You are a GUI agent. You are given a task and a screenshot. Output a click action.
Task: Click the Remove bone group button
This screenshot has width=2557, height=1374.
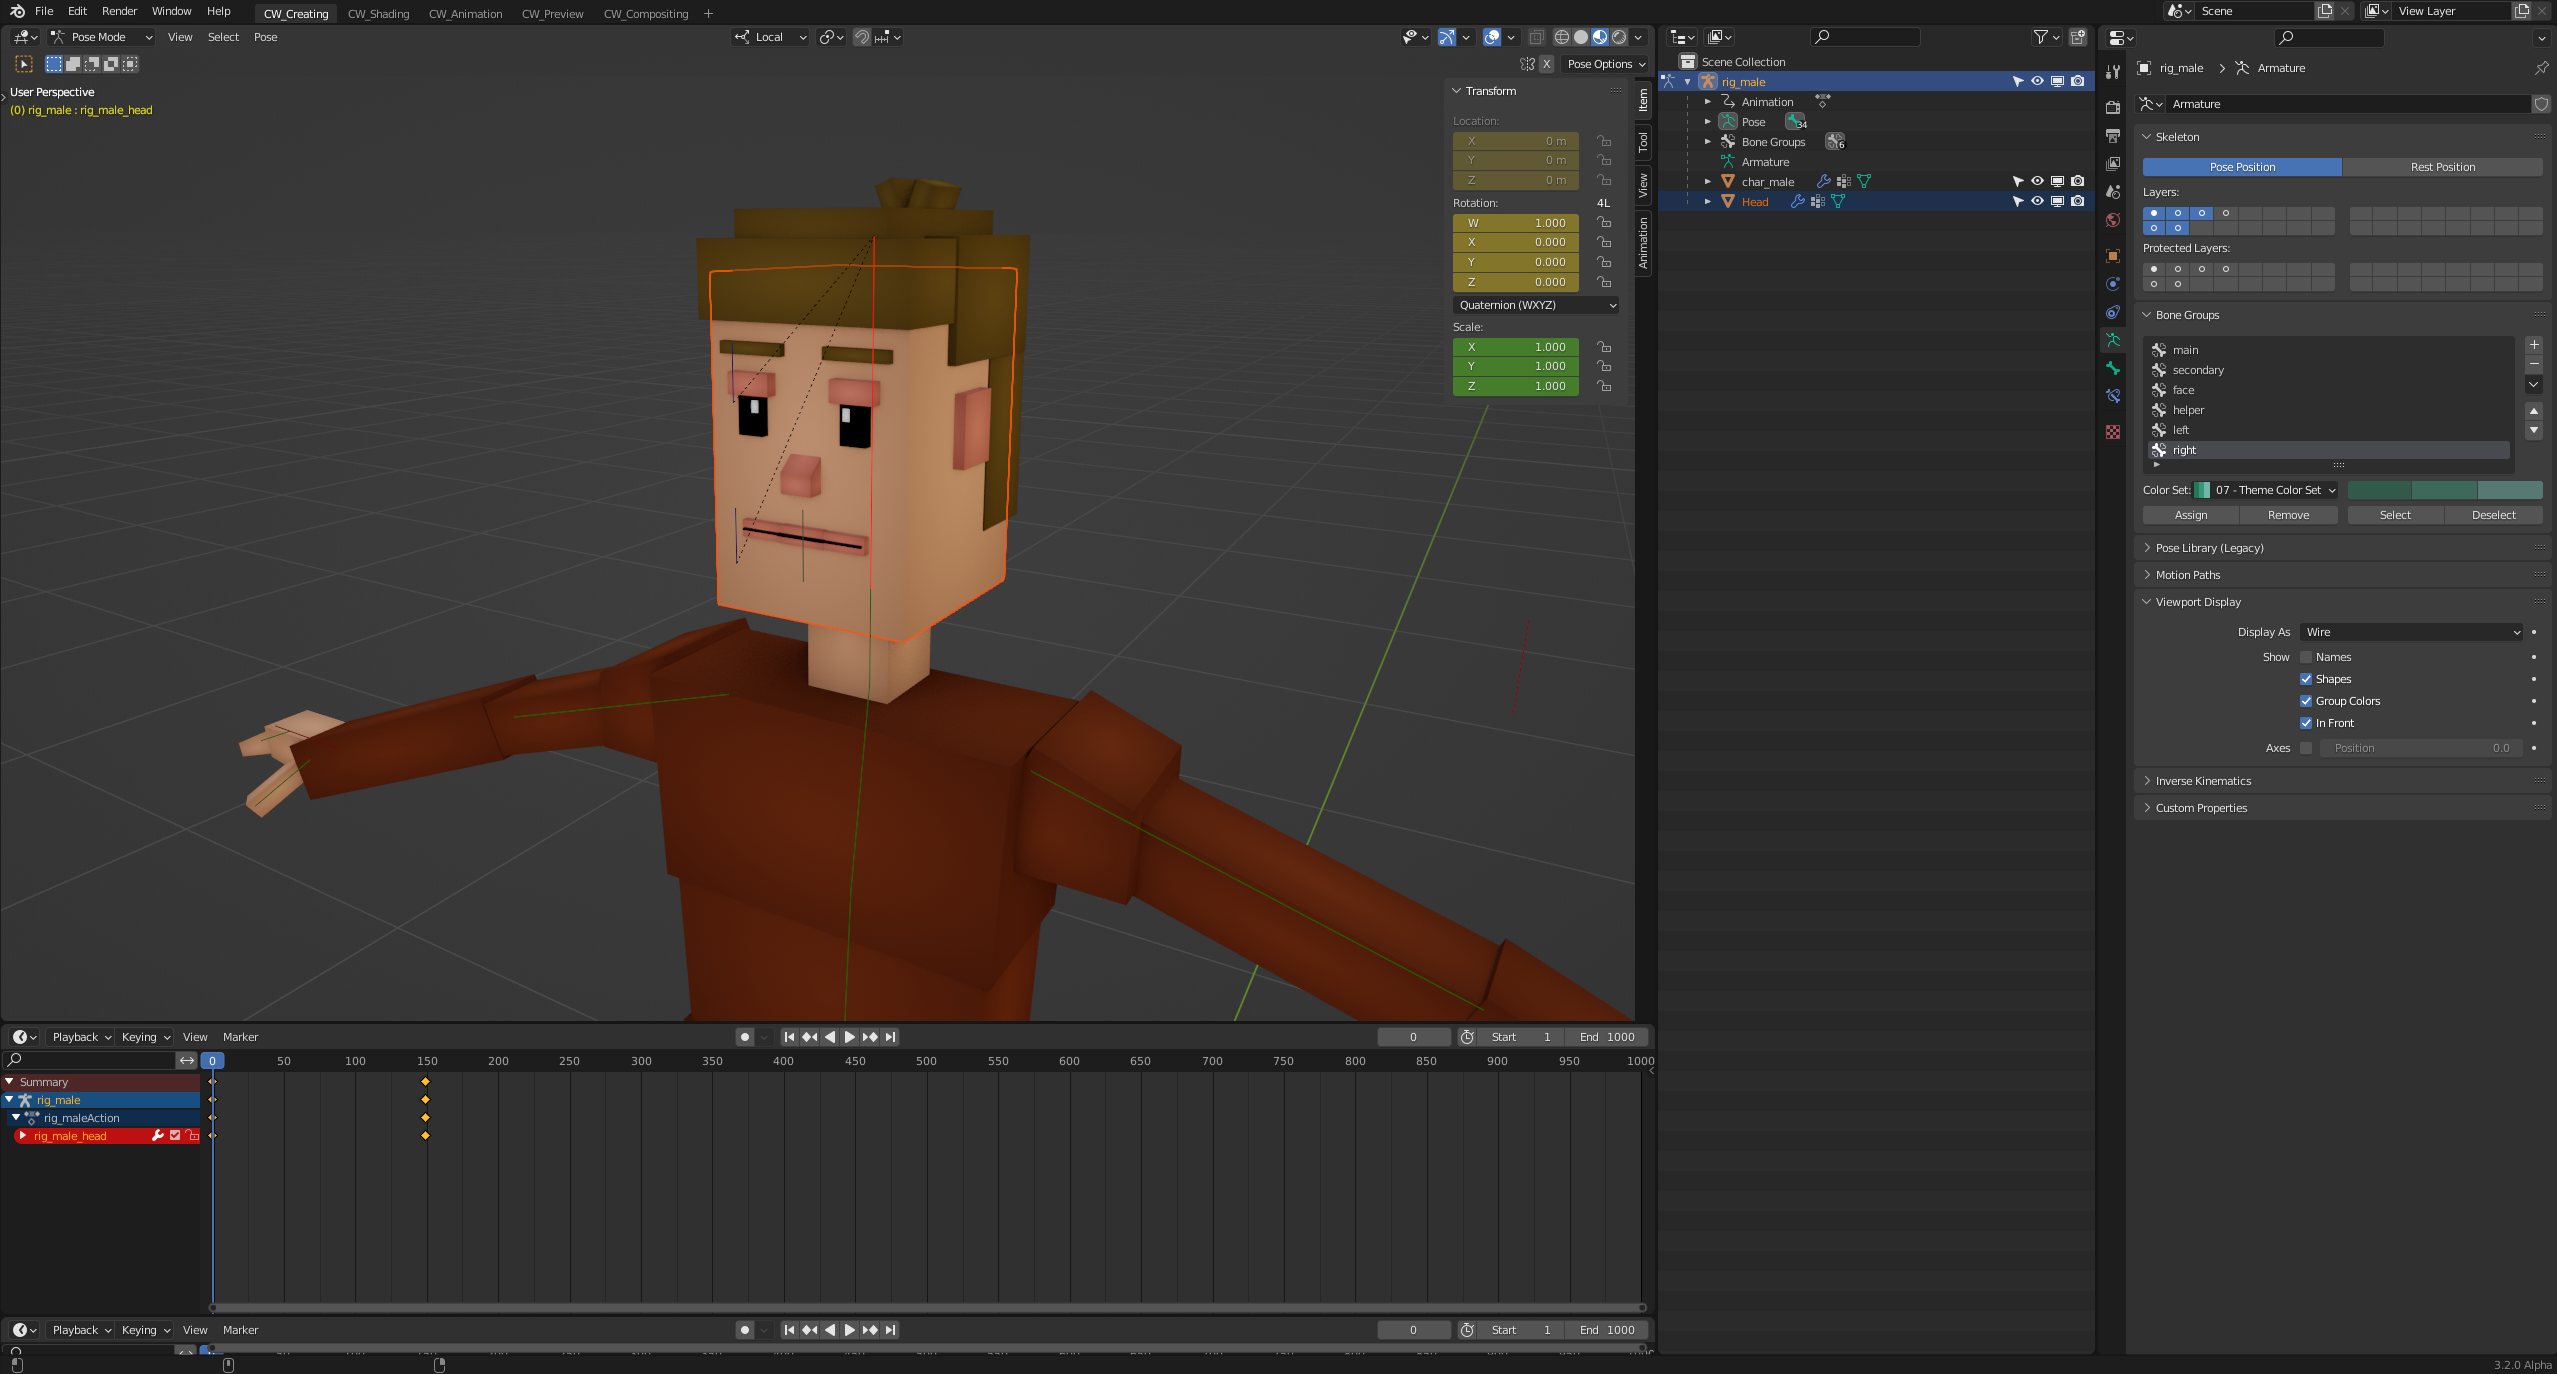click(x=2288, y=515)
